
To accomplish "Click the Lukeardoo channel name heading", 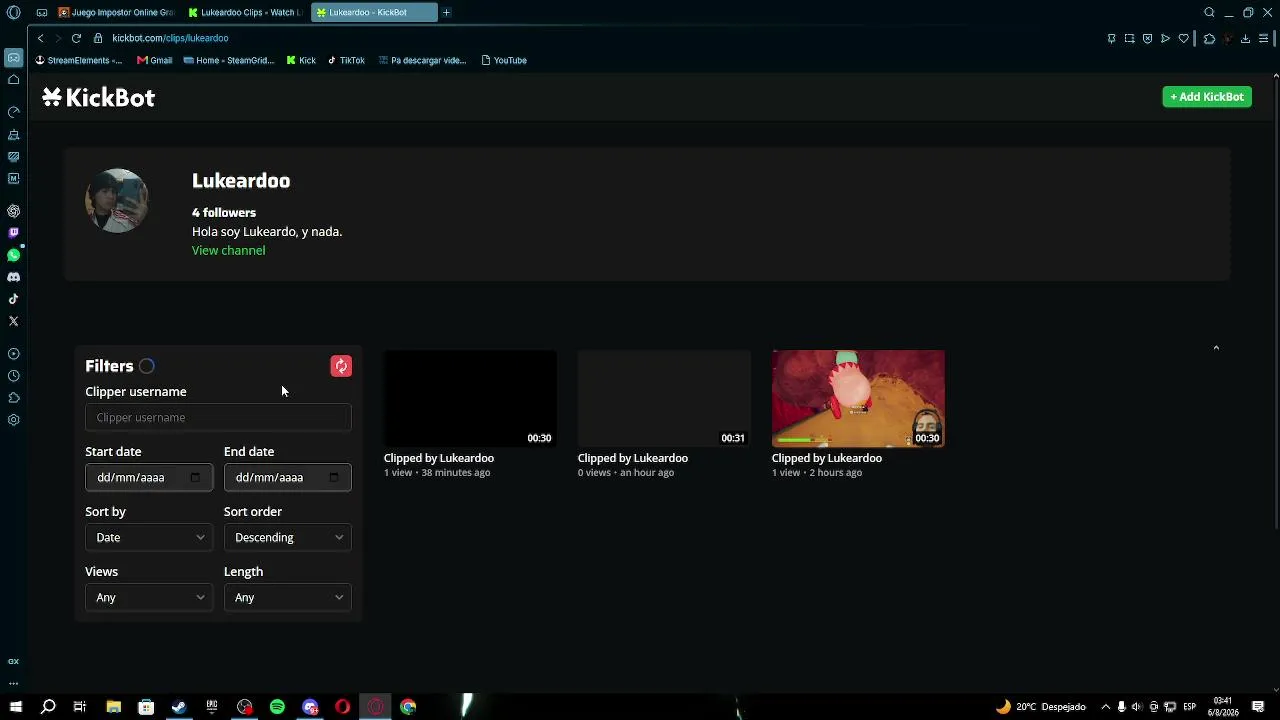I will [x=241, y=181].
